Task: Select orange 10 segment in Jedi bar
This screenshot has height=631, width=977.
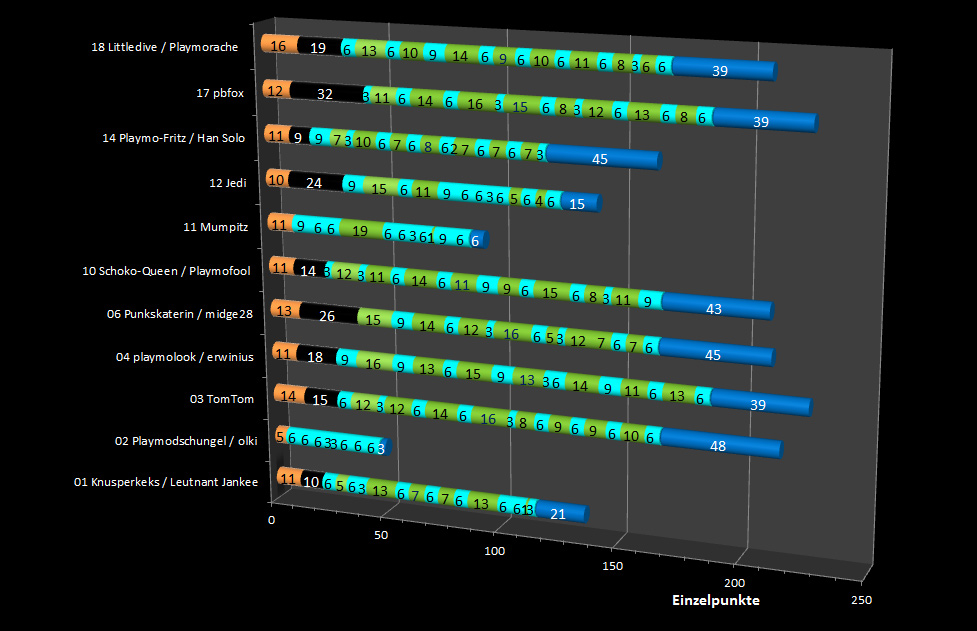Action: pyautogui.click(x=277, y=179)
